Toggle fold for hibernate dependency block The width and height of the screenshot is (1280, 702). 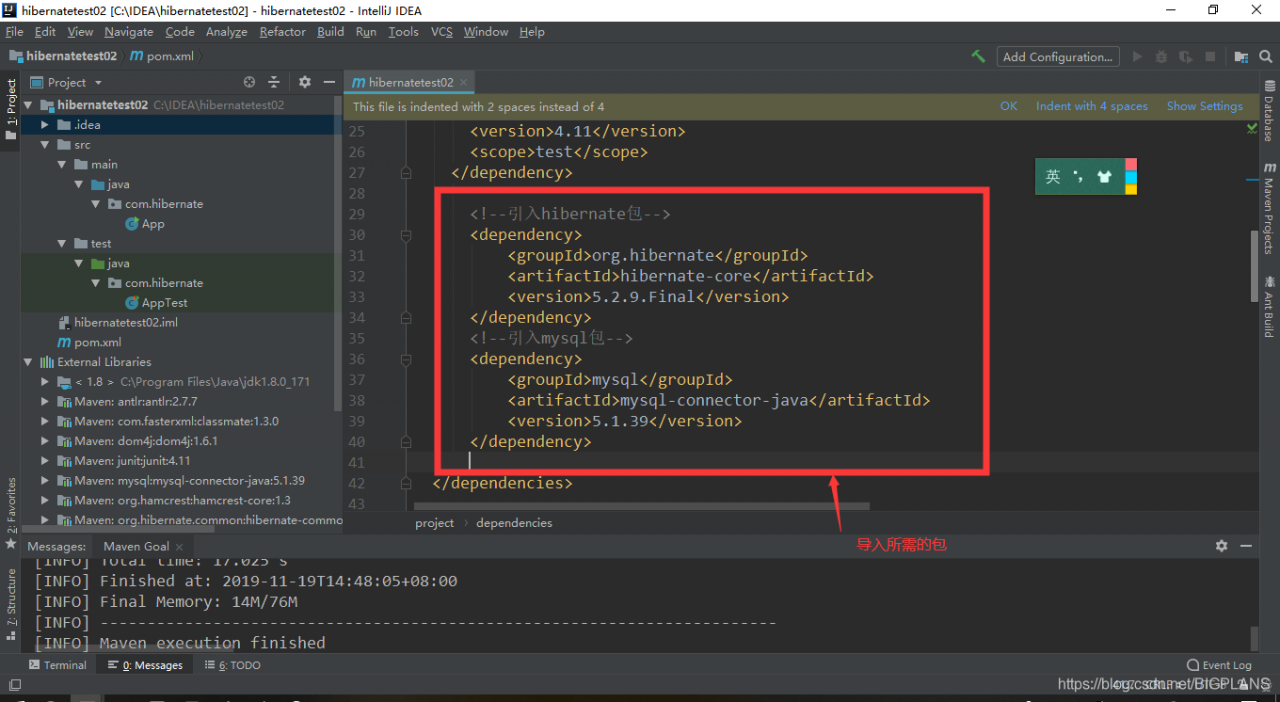point(406,235)
